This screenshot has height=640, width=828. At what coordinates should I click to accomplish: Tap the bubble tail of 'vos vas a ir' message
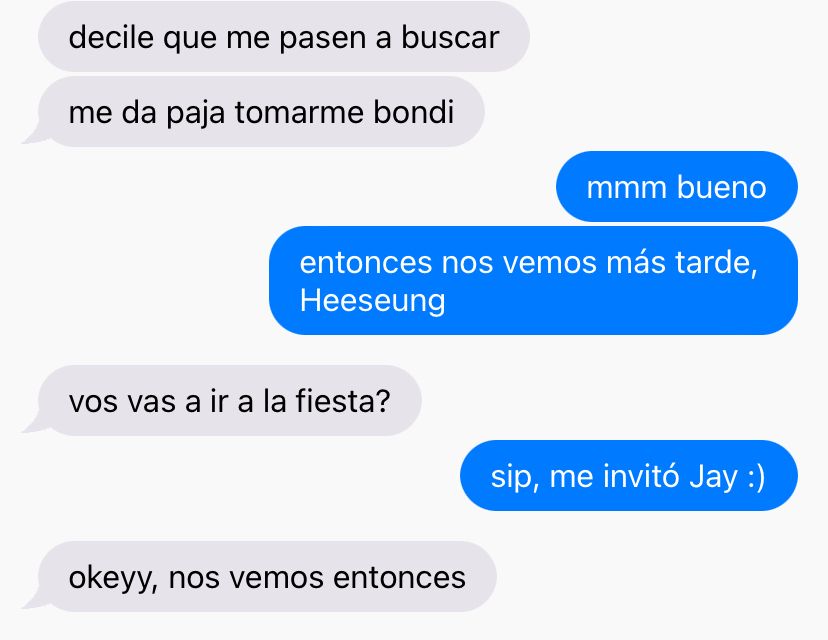[x=33, y=425]
